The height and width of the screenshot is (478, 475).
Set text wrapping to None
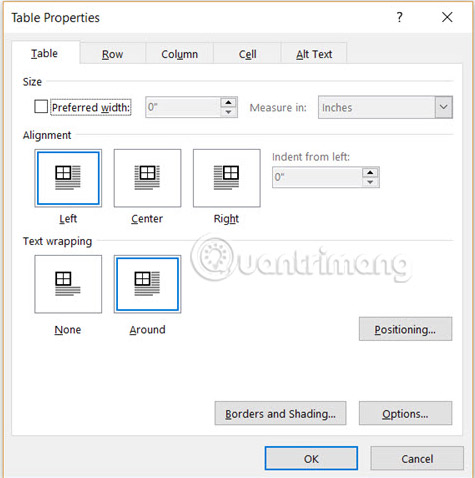68,284
